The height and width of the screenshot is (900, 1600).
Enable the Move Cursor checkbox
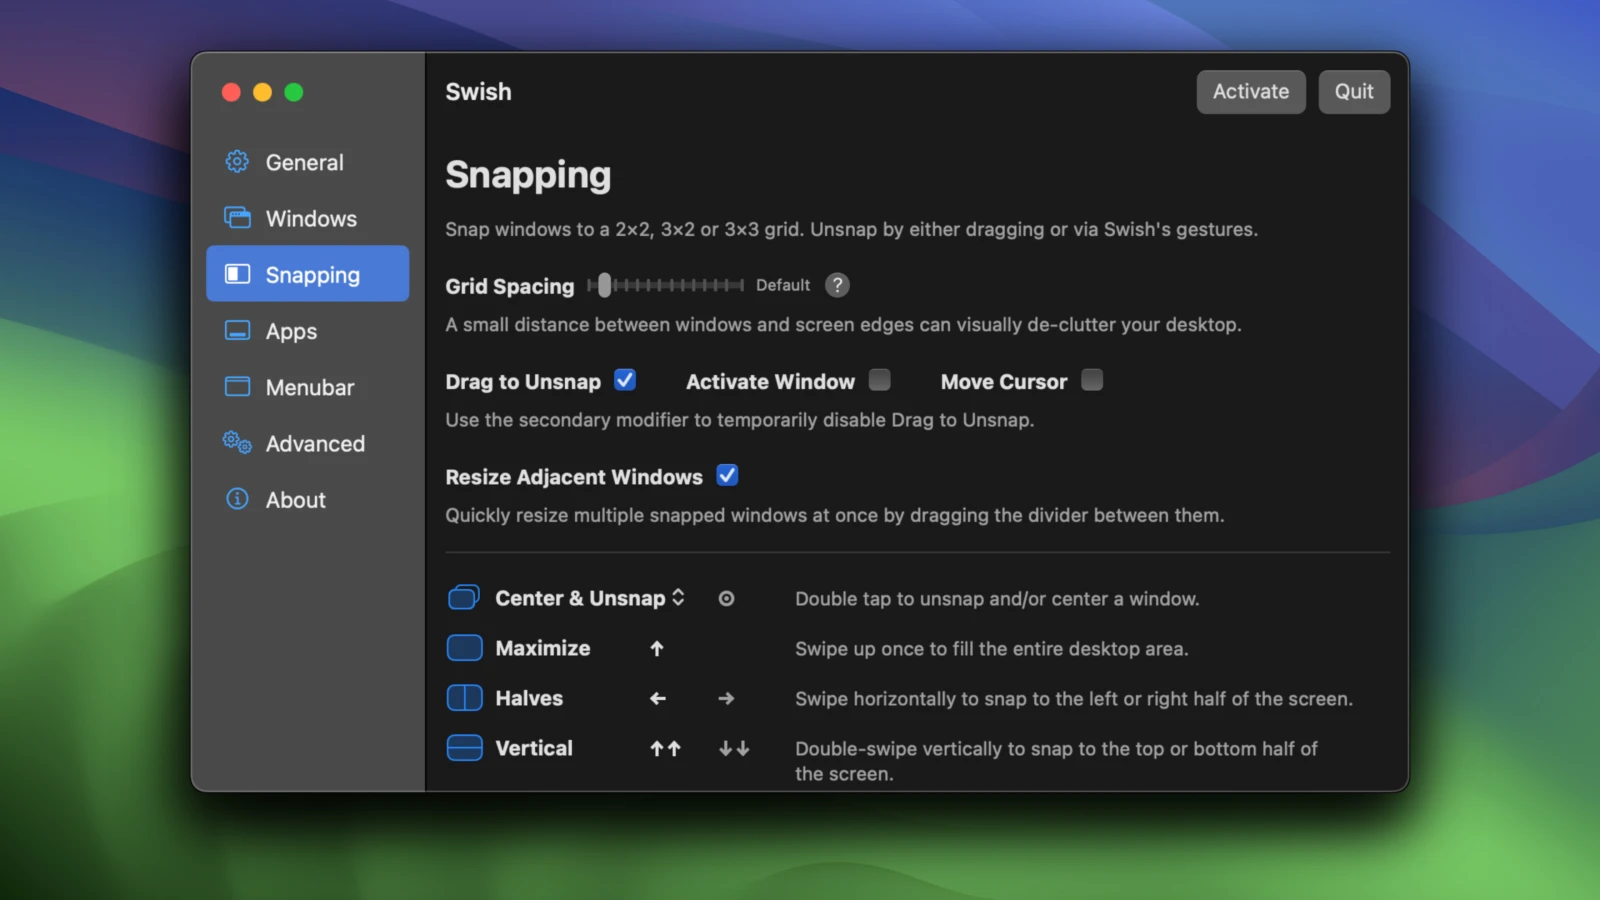click(1092, 380)
